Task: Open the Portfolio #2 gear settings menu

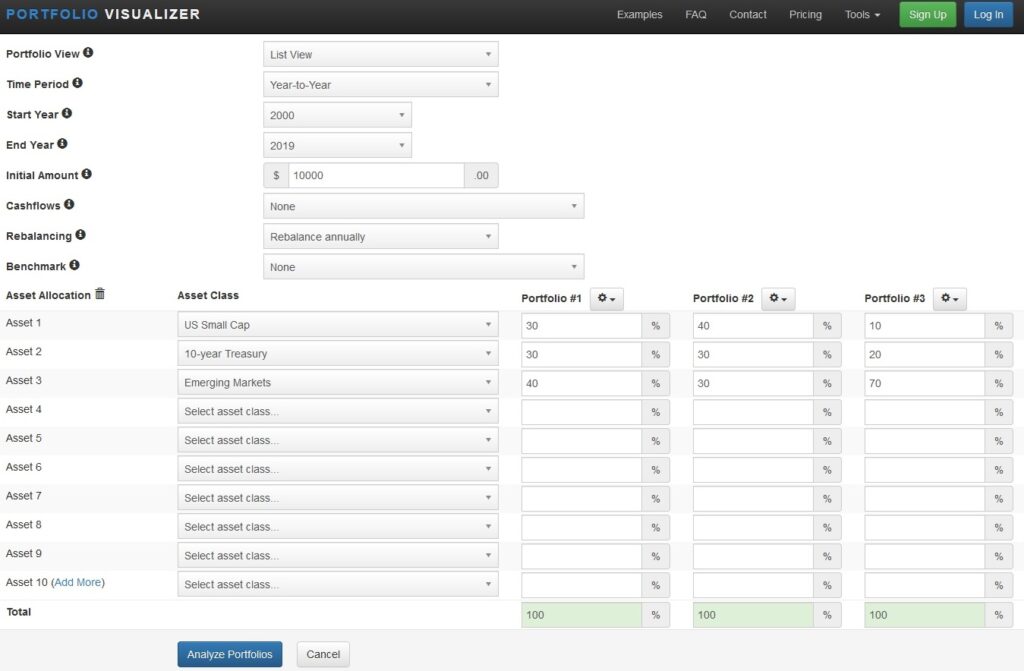Action: [778, 299]
